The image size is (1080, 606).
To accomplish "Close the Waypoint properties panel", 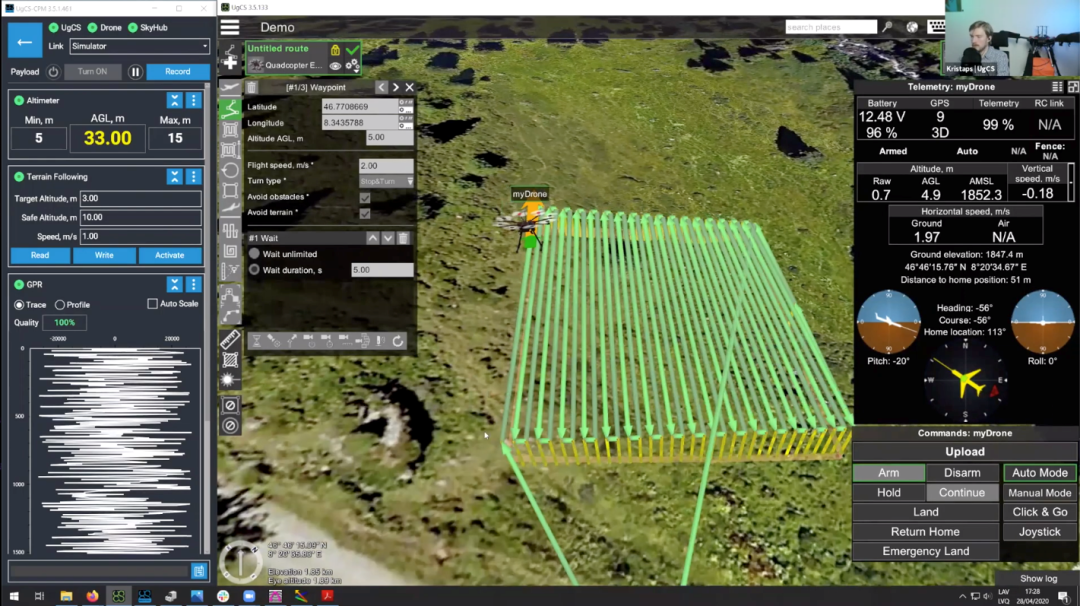I will pyautogui.click(x=410, y=87).
